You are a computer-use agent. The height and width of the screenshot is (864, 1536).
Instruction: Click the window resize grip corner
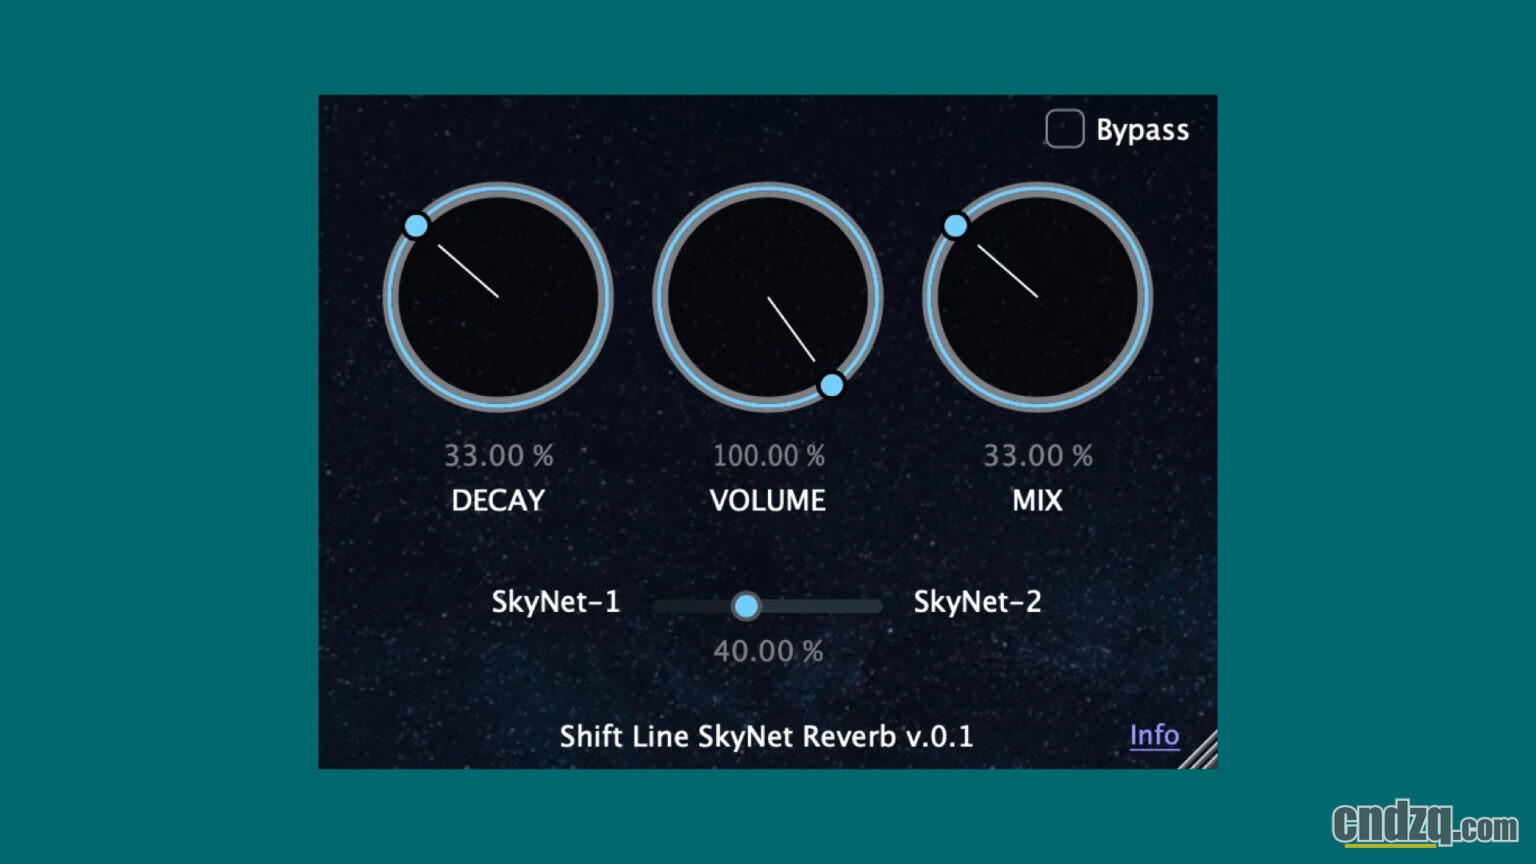click(1198, 750)
